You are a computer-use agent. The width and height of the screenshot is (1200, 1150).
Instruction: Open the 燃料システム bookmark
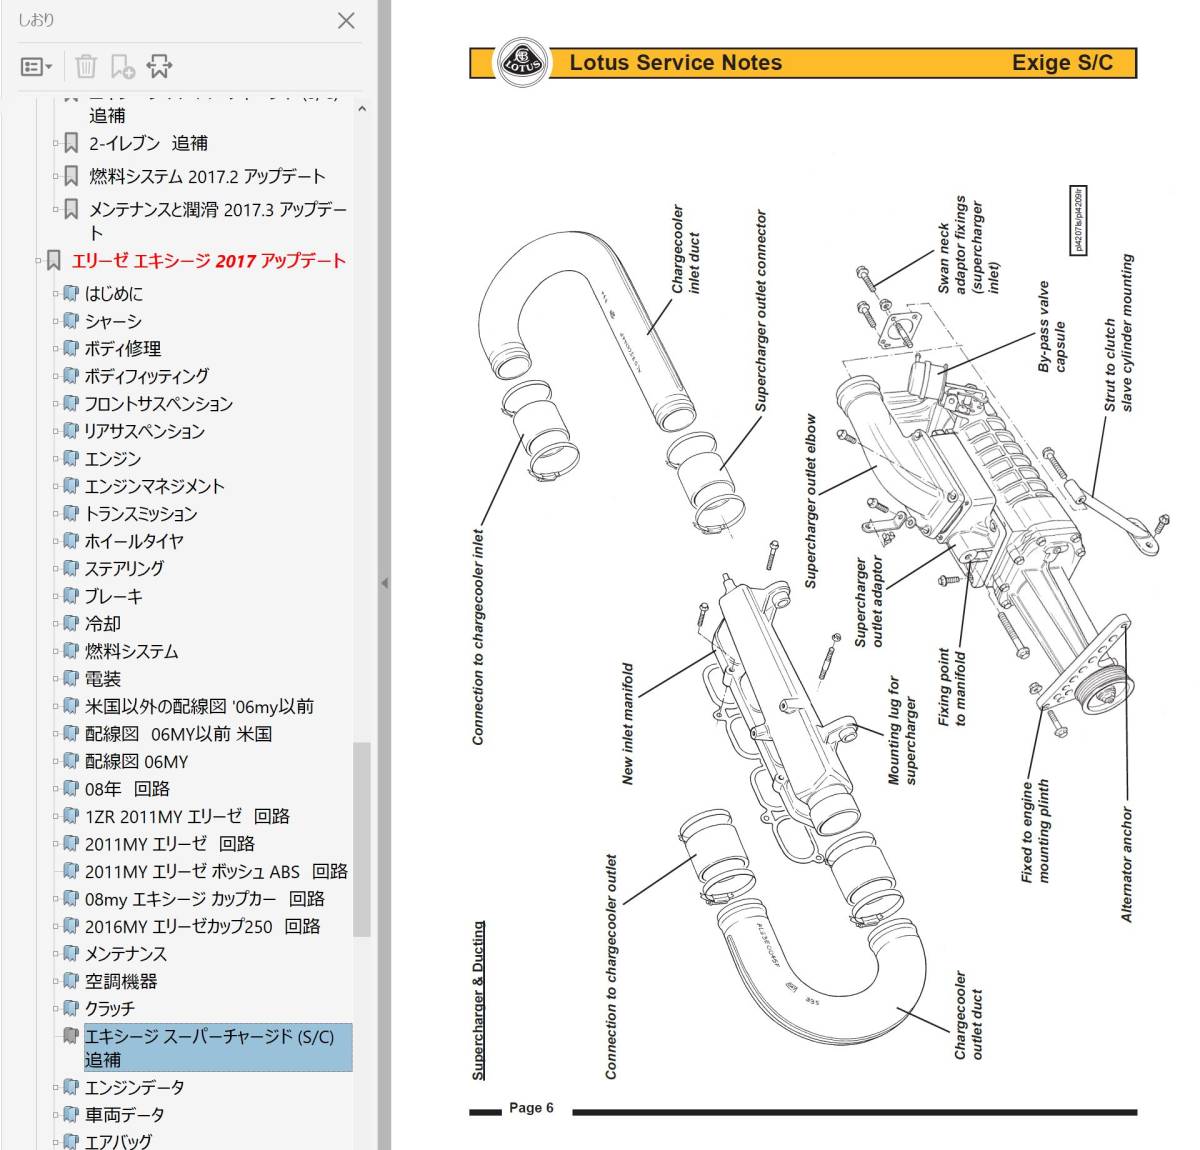click(131, 651)
